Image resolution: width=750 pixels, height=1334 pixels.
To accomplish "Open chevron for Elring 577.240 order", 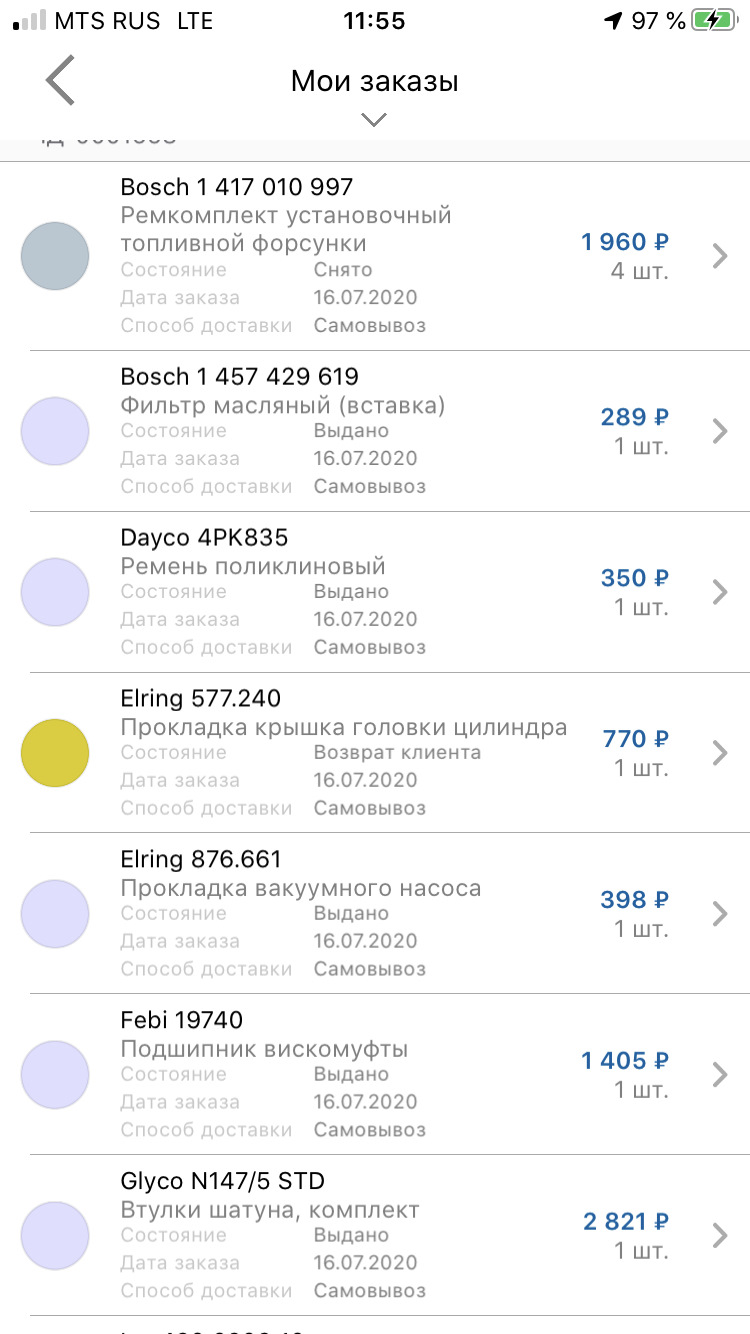I will (719, 753).
